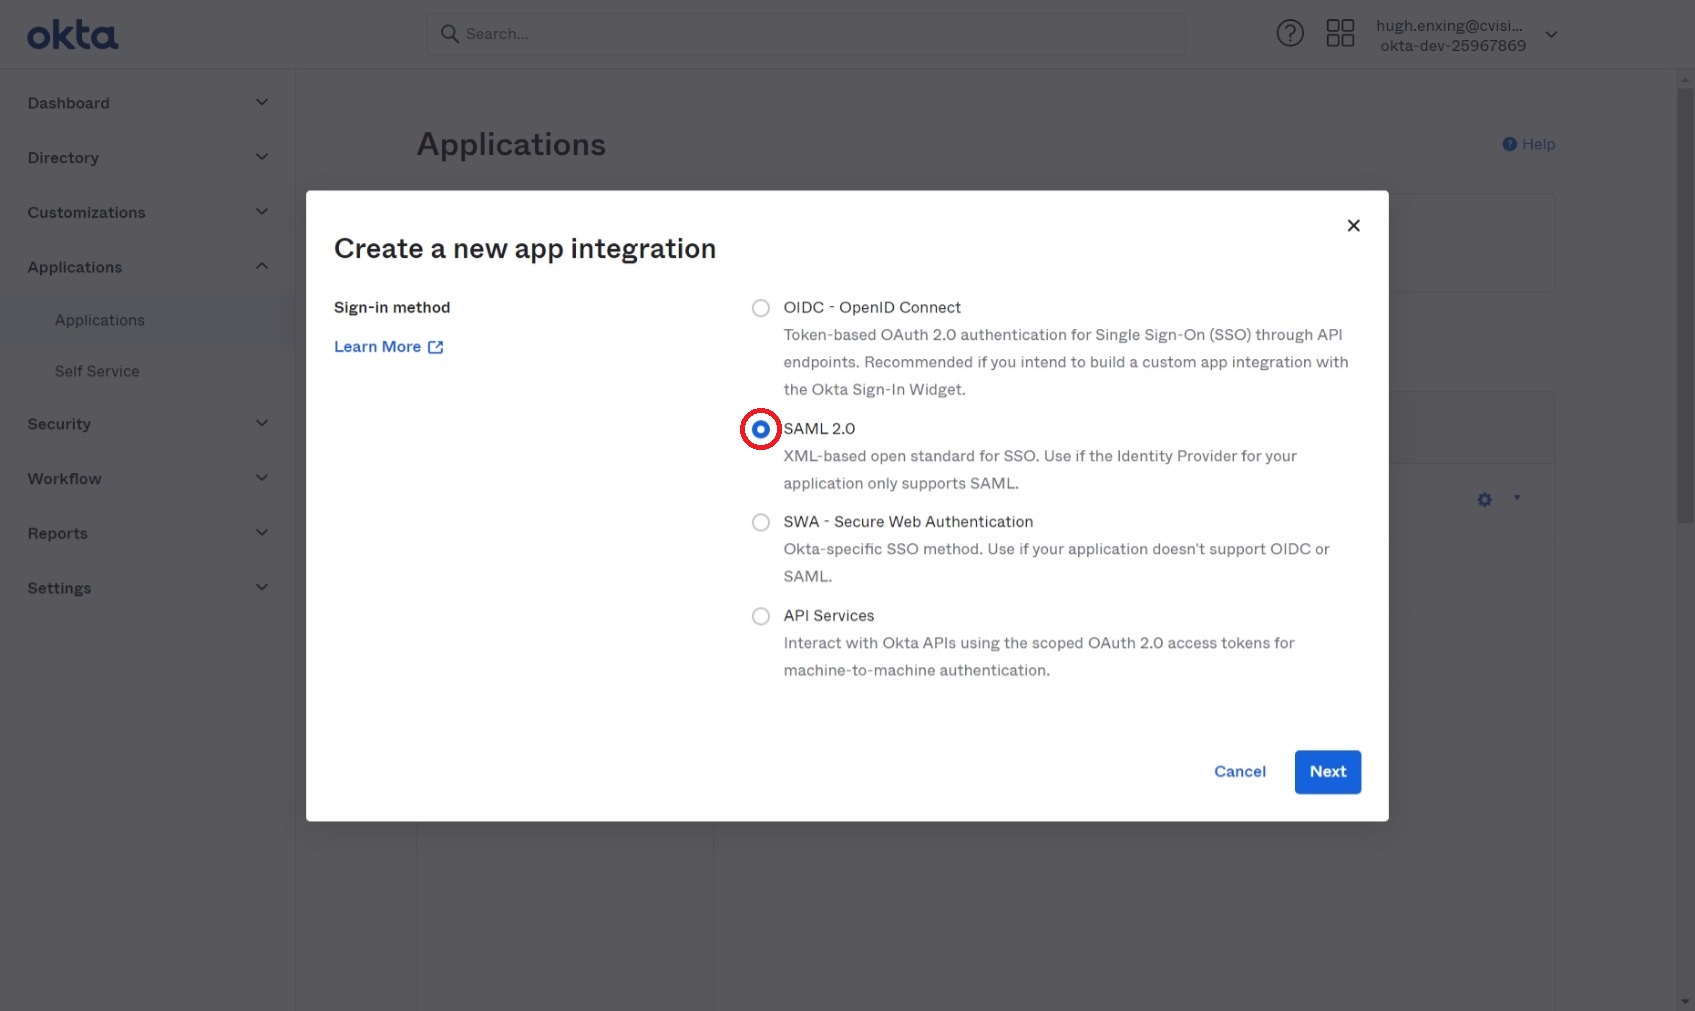Click the blue Help info icon

click(x=1510, y=144)
